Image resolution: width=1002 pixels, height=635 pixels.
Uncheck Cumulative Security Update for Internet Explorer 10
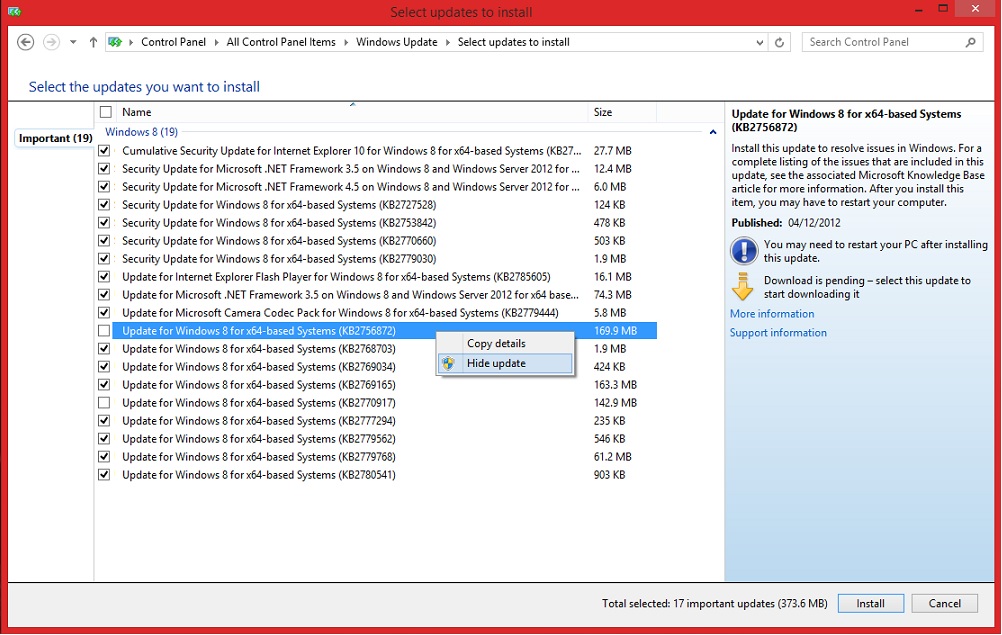[x=104, y=151]
